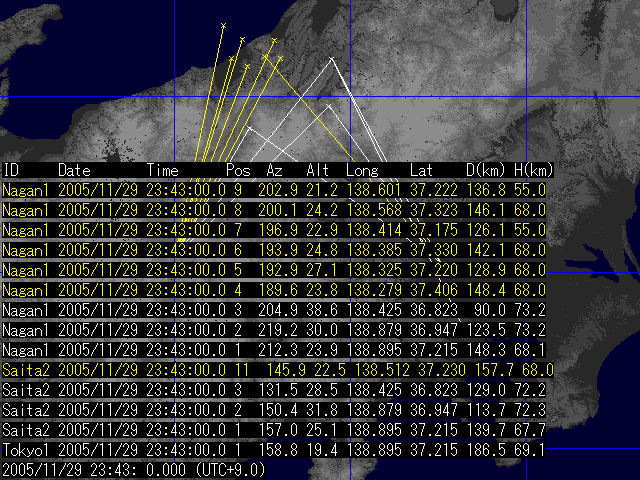Screen dimensions: 640x480
Task: Click height value 67.7
Action: (530, 430)
